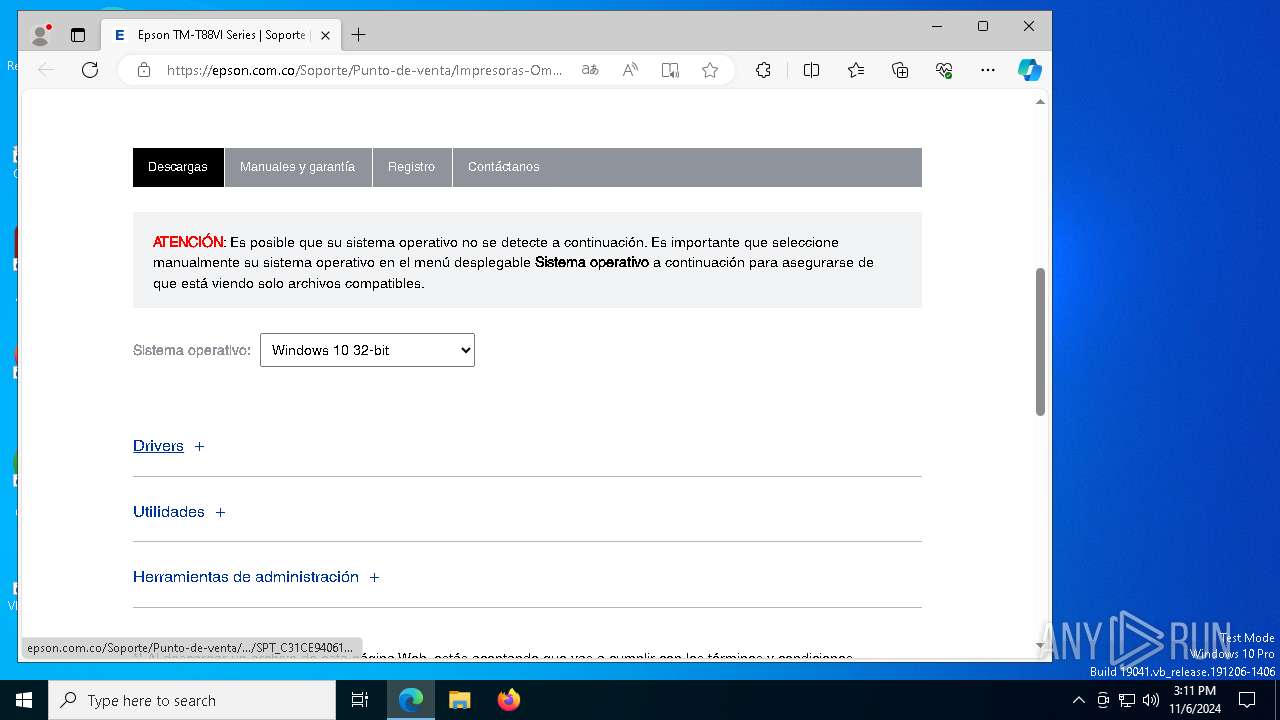
Task: Refresh the Epson support page
Action: pos(90,70)
